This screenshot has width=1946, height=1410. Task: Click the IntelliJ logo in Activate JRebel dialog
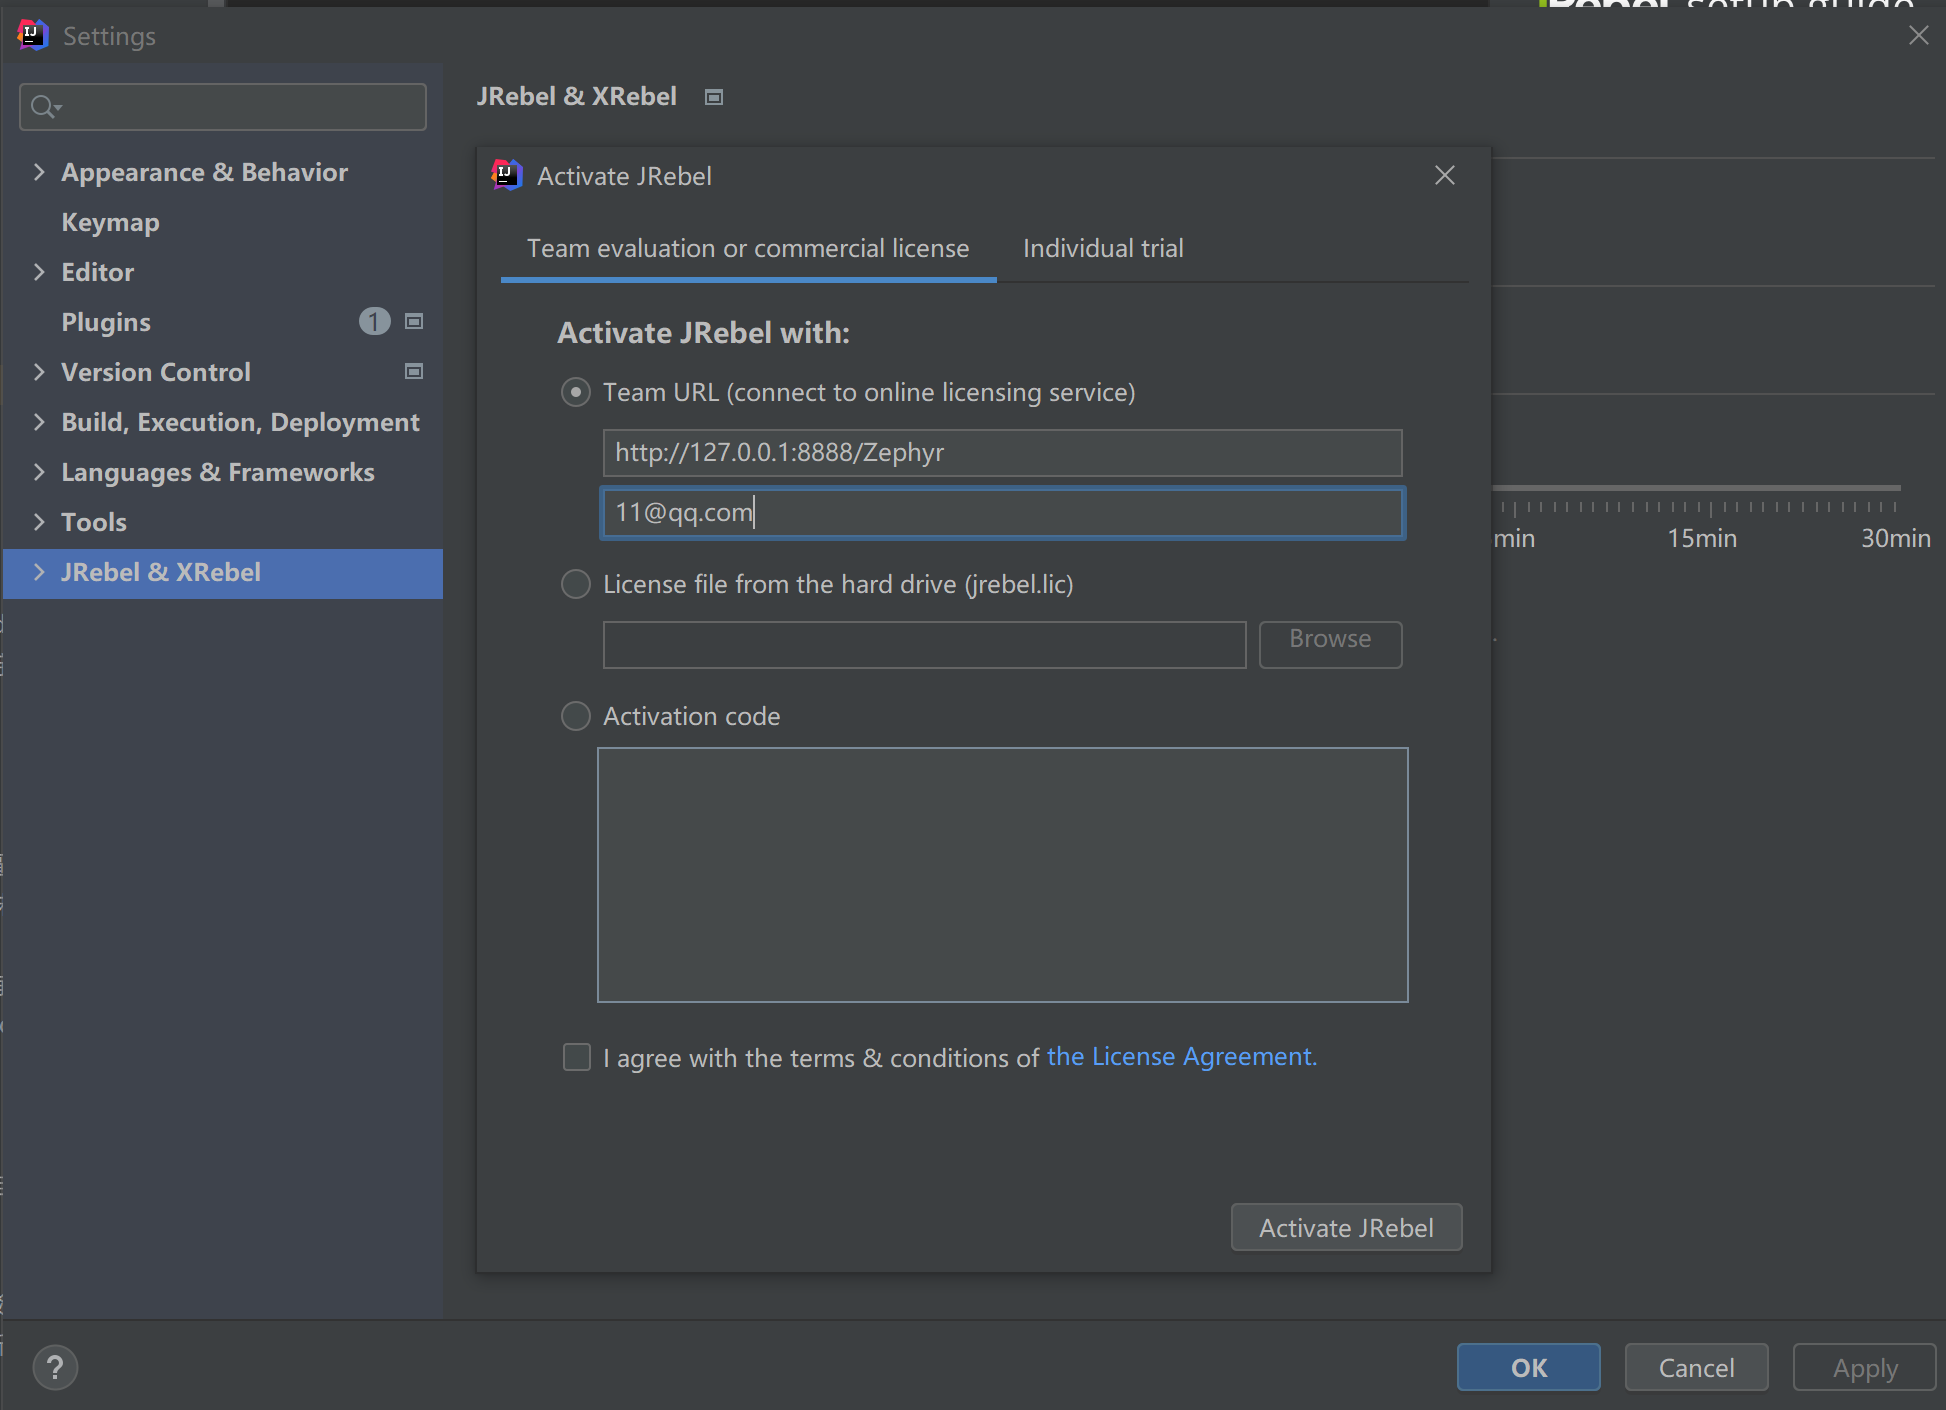tap(508, 175)
